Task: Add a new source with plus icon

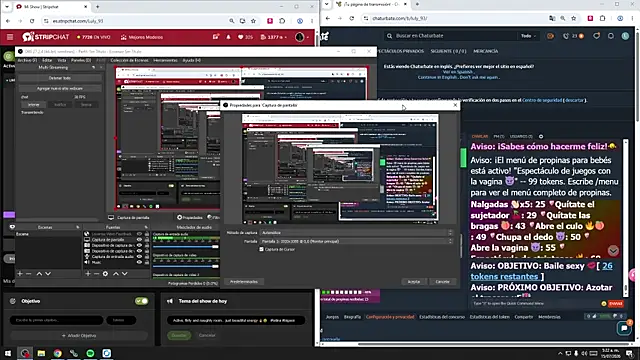Action: click(88, 273)
